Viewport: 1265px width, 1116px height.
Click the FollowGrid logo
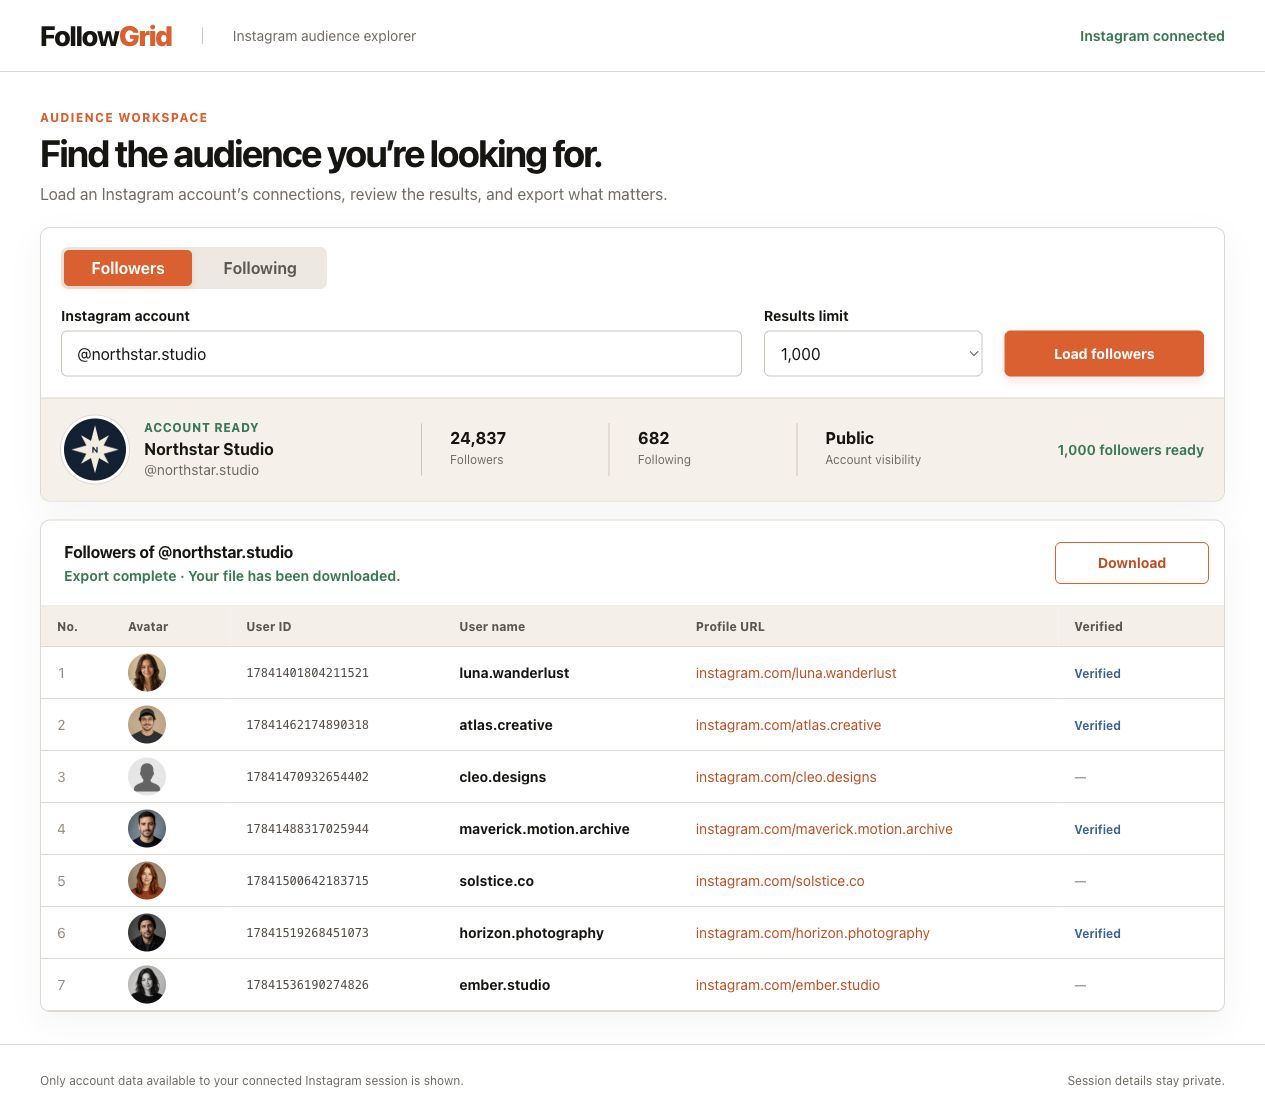(x=106, y=36)
